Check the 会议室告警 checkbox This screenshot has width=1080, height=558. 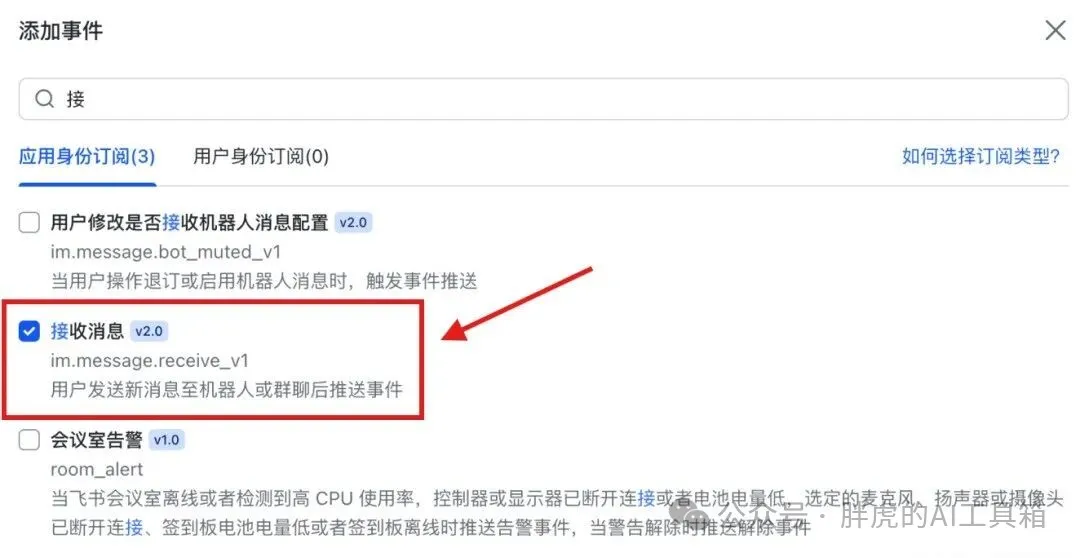(x=29, y=440)
